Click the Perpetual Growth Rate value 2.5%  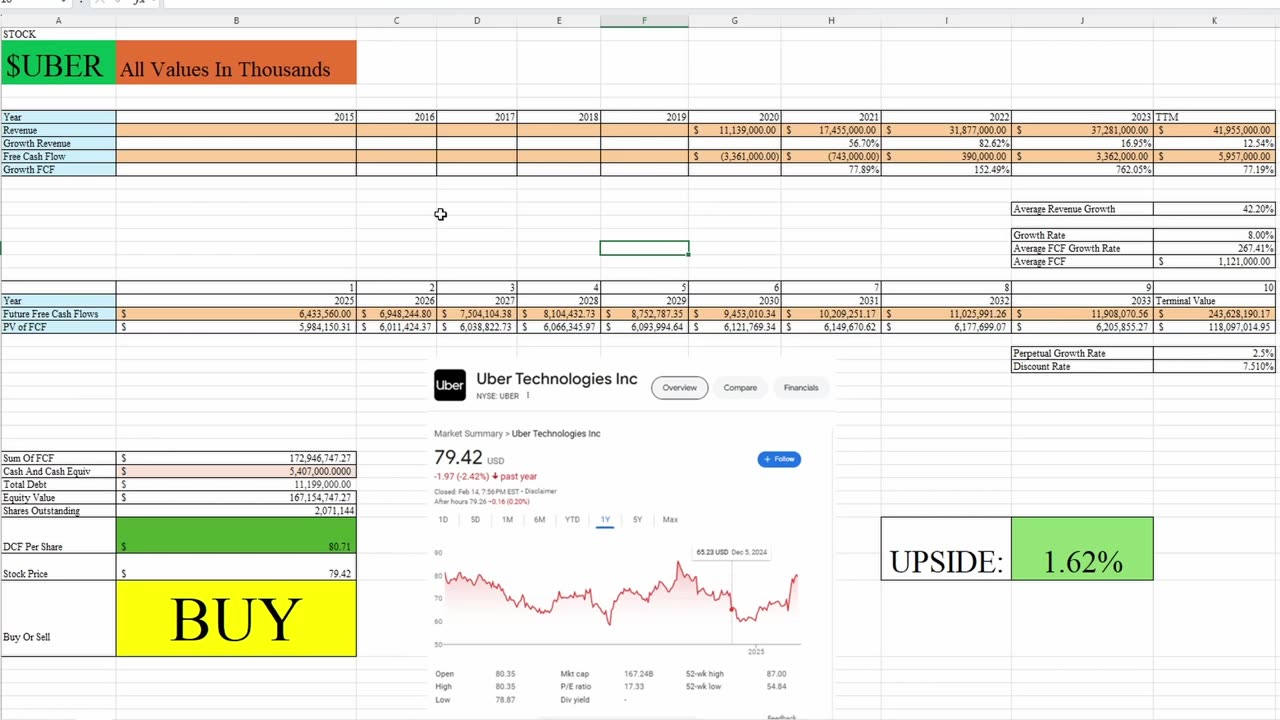tap(1214, 353)
